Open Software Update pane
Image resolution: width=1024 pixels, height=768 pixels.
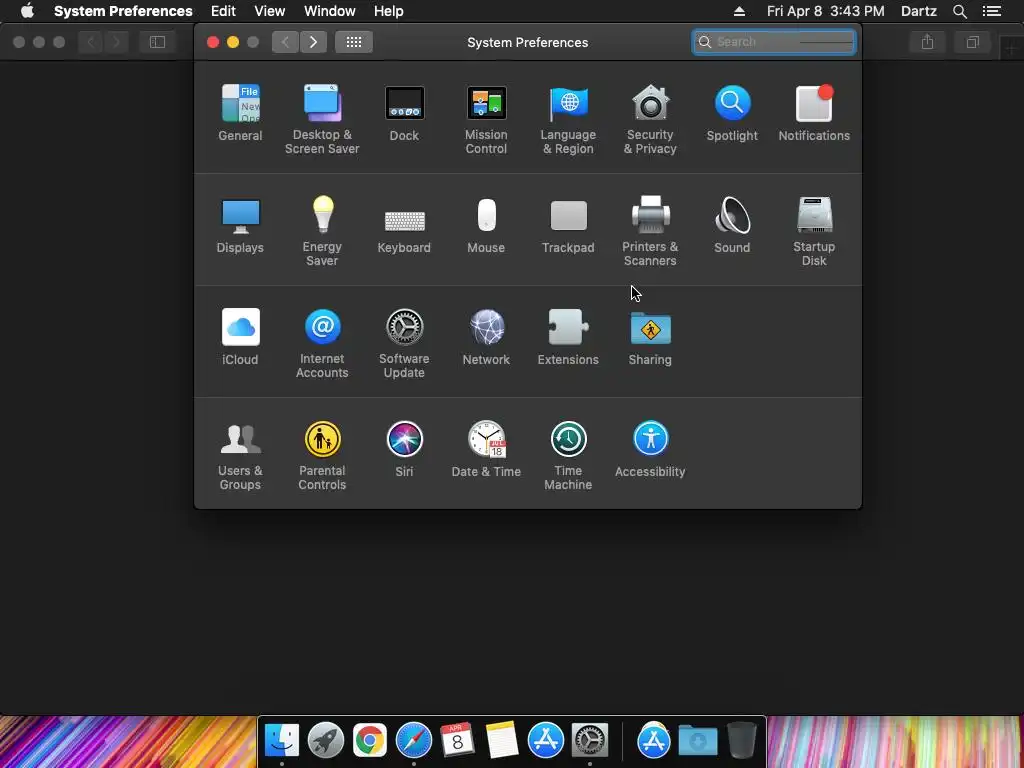[x=404, y=344]
